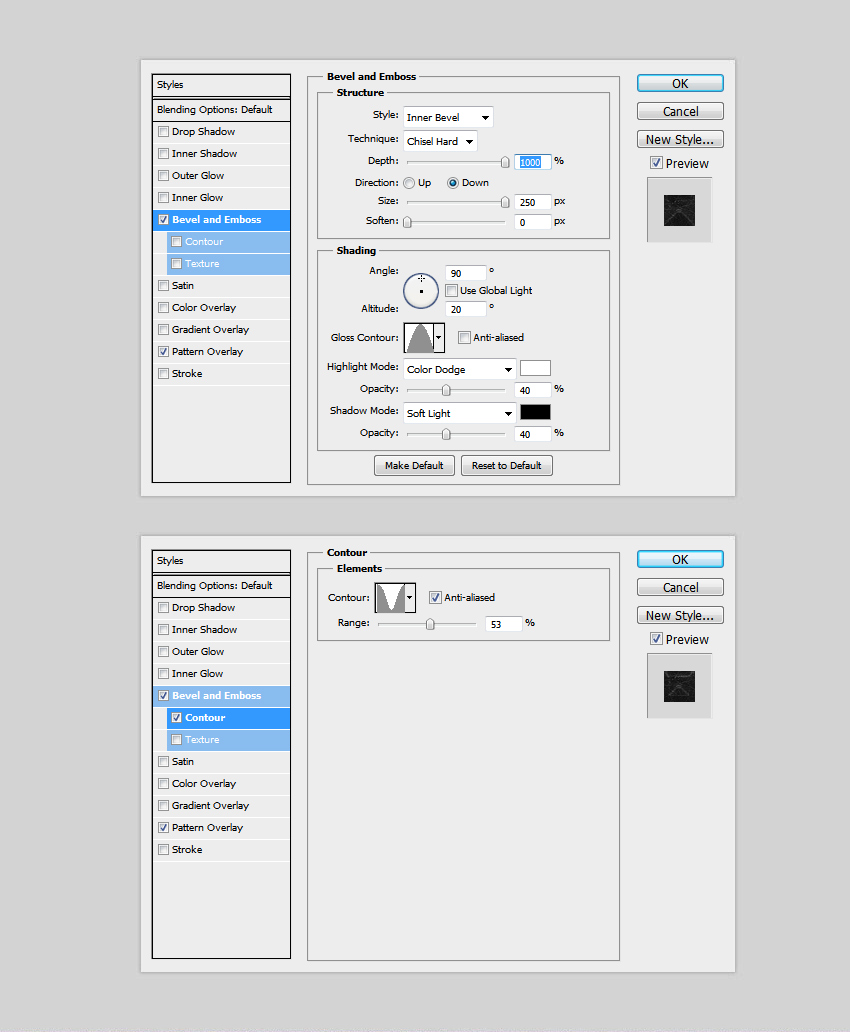Click the Size value field (250)
The width and height of the screenshot is (850, 1032).
click(533, 202)
